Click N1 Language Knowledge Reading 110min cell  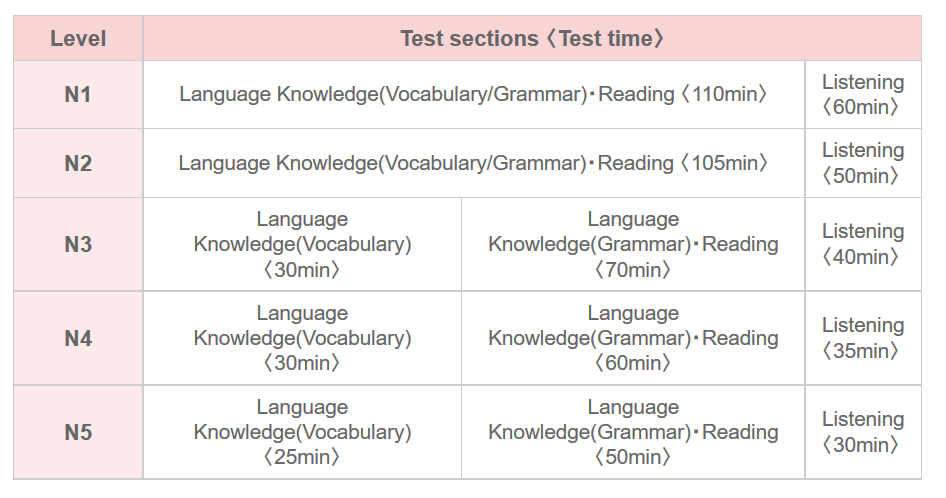[473, 95]
